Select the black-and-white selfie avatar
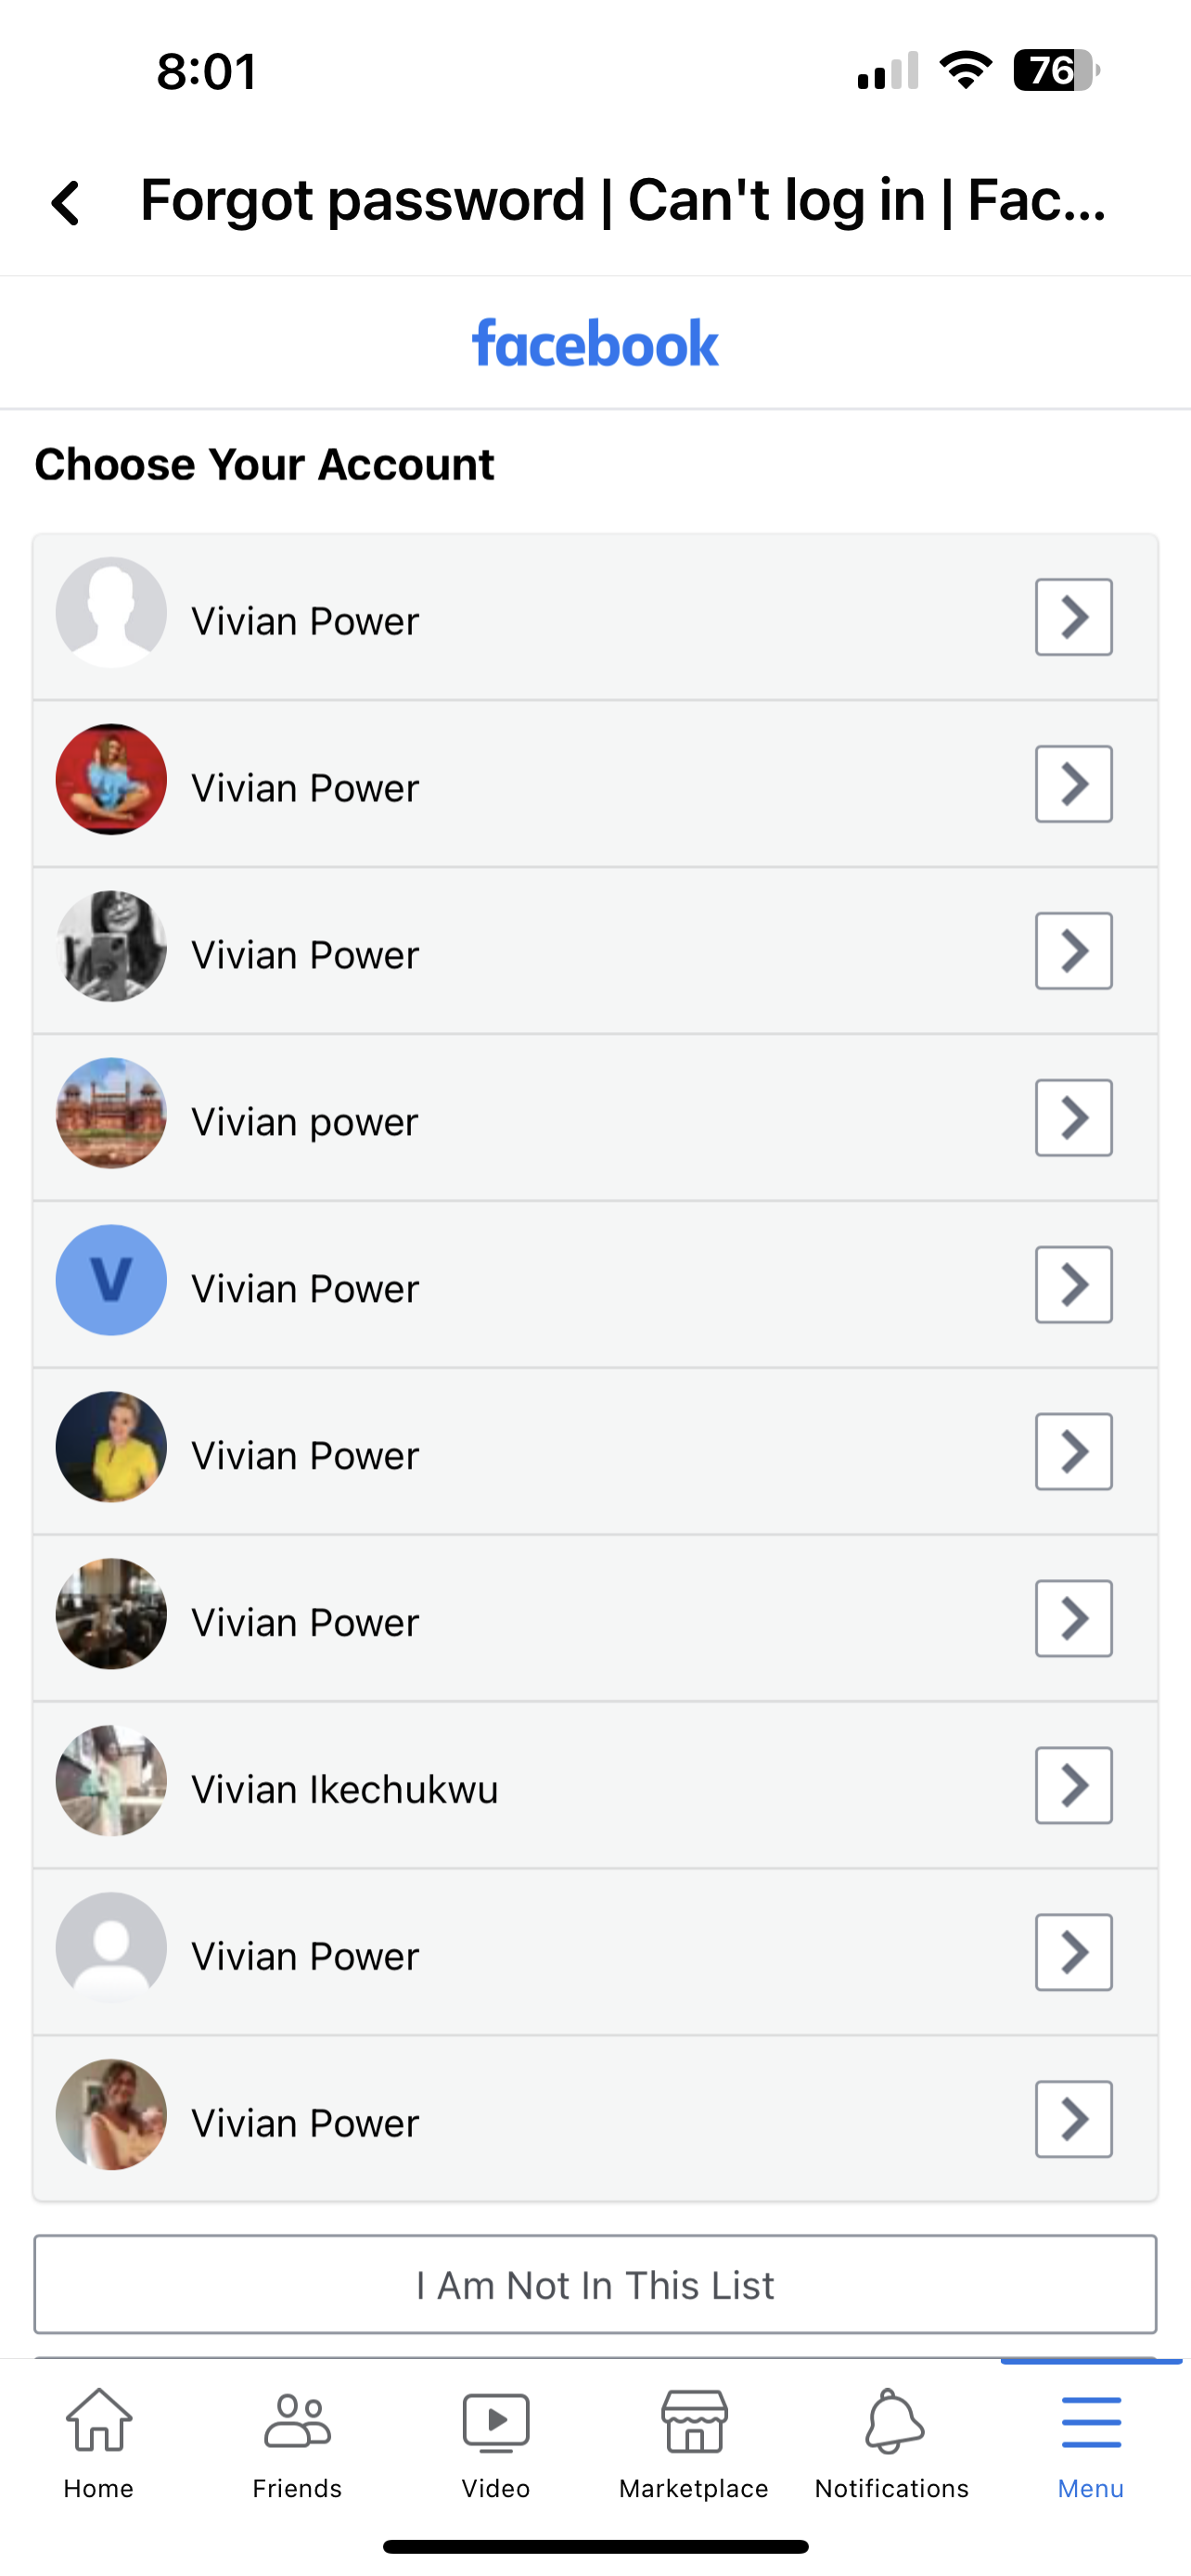1191x2576 pixels. point(111,946)
